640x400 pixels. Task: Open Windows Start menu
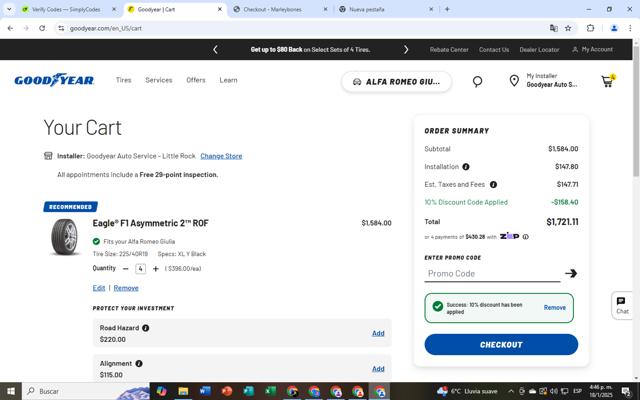pos(11,391)
